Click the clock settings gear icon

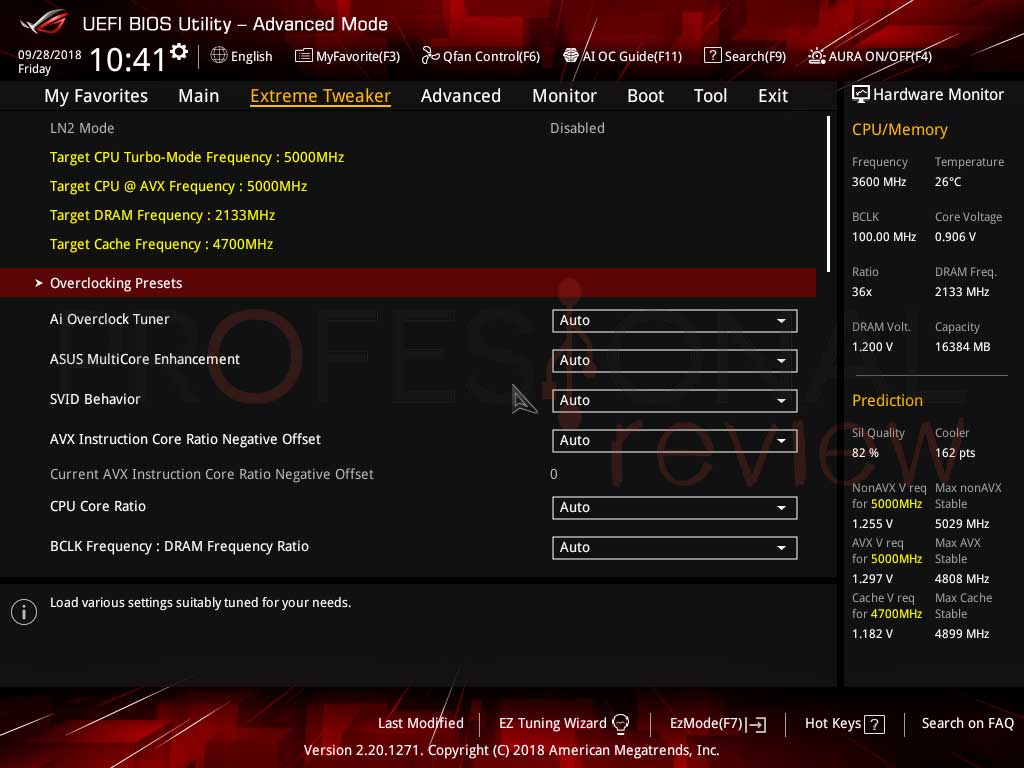coord(176,47)
